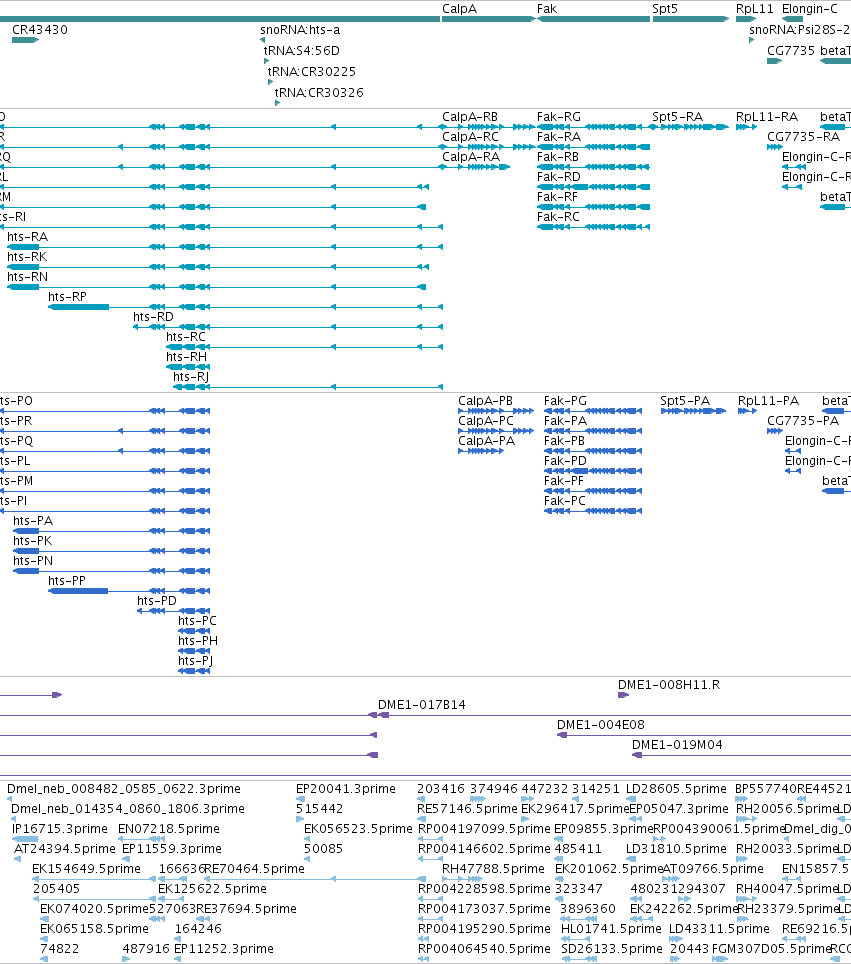Click CalpA-RA transcript label

tap(471, 157)
